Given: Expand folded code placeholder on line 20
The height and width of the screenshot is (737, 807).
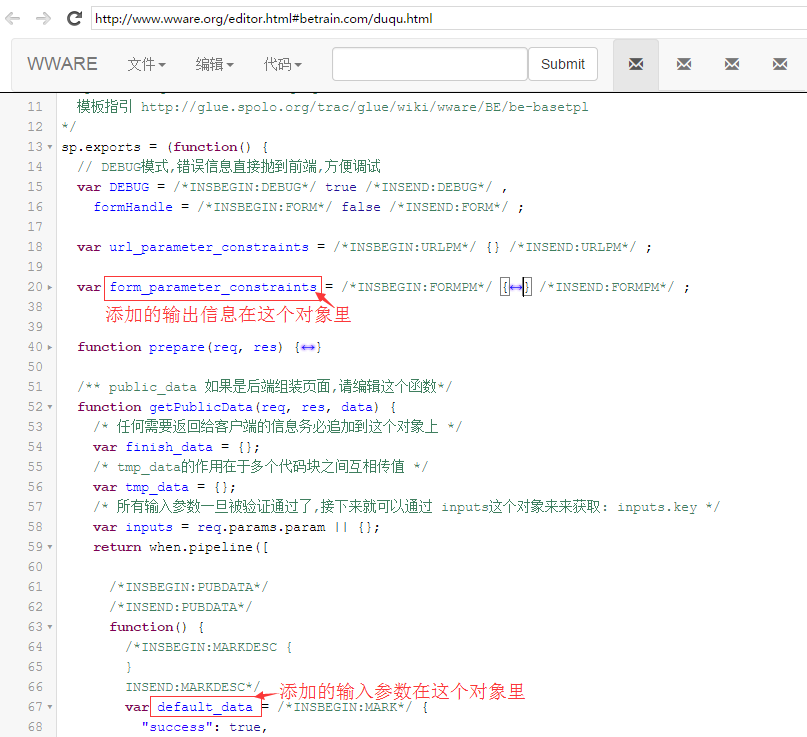Looking at the screenshot, I should tap(516, 287).
